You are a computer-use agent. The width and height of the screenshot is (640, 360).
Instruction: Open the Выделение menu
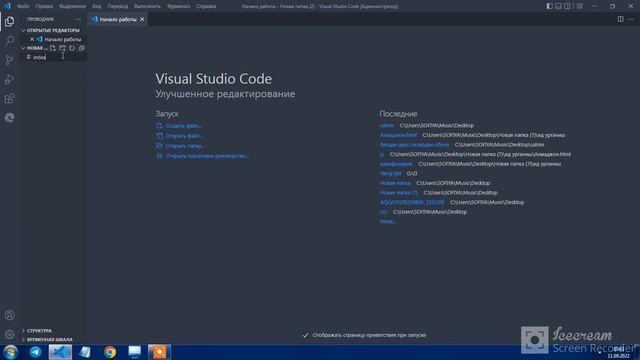point(73,6)
